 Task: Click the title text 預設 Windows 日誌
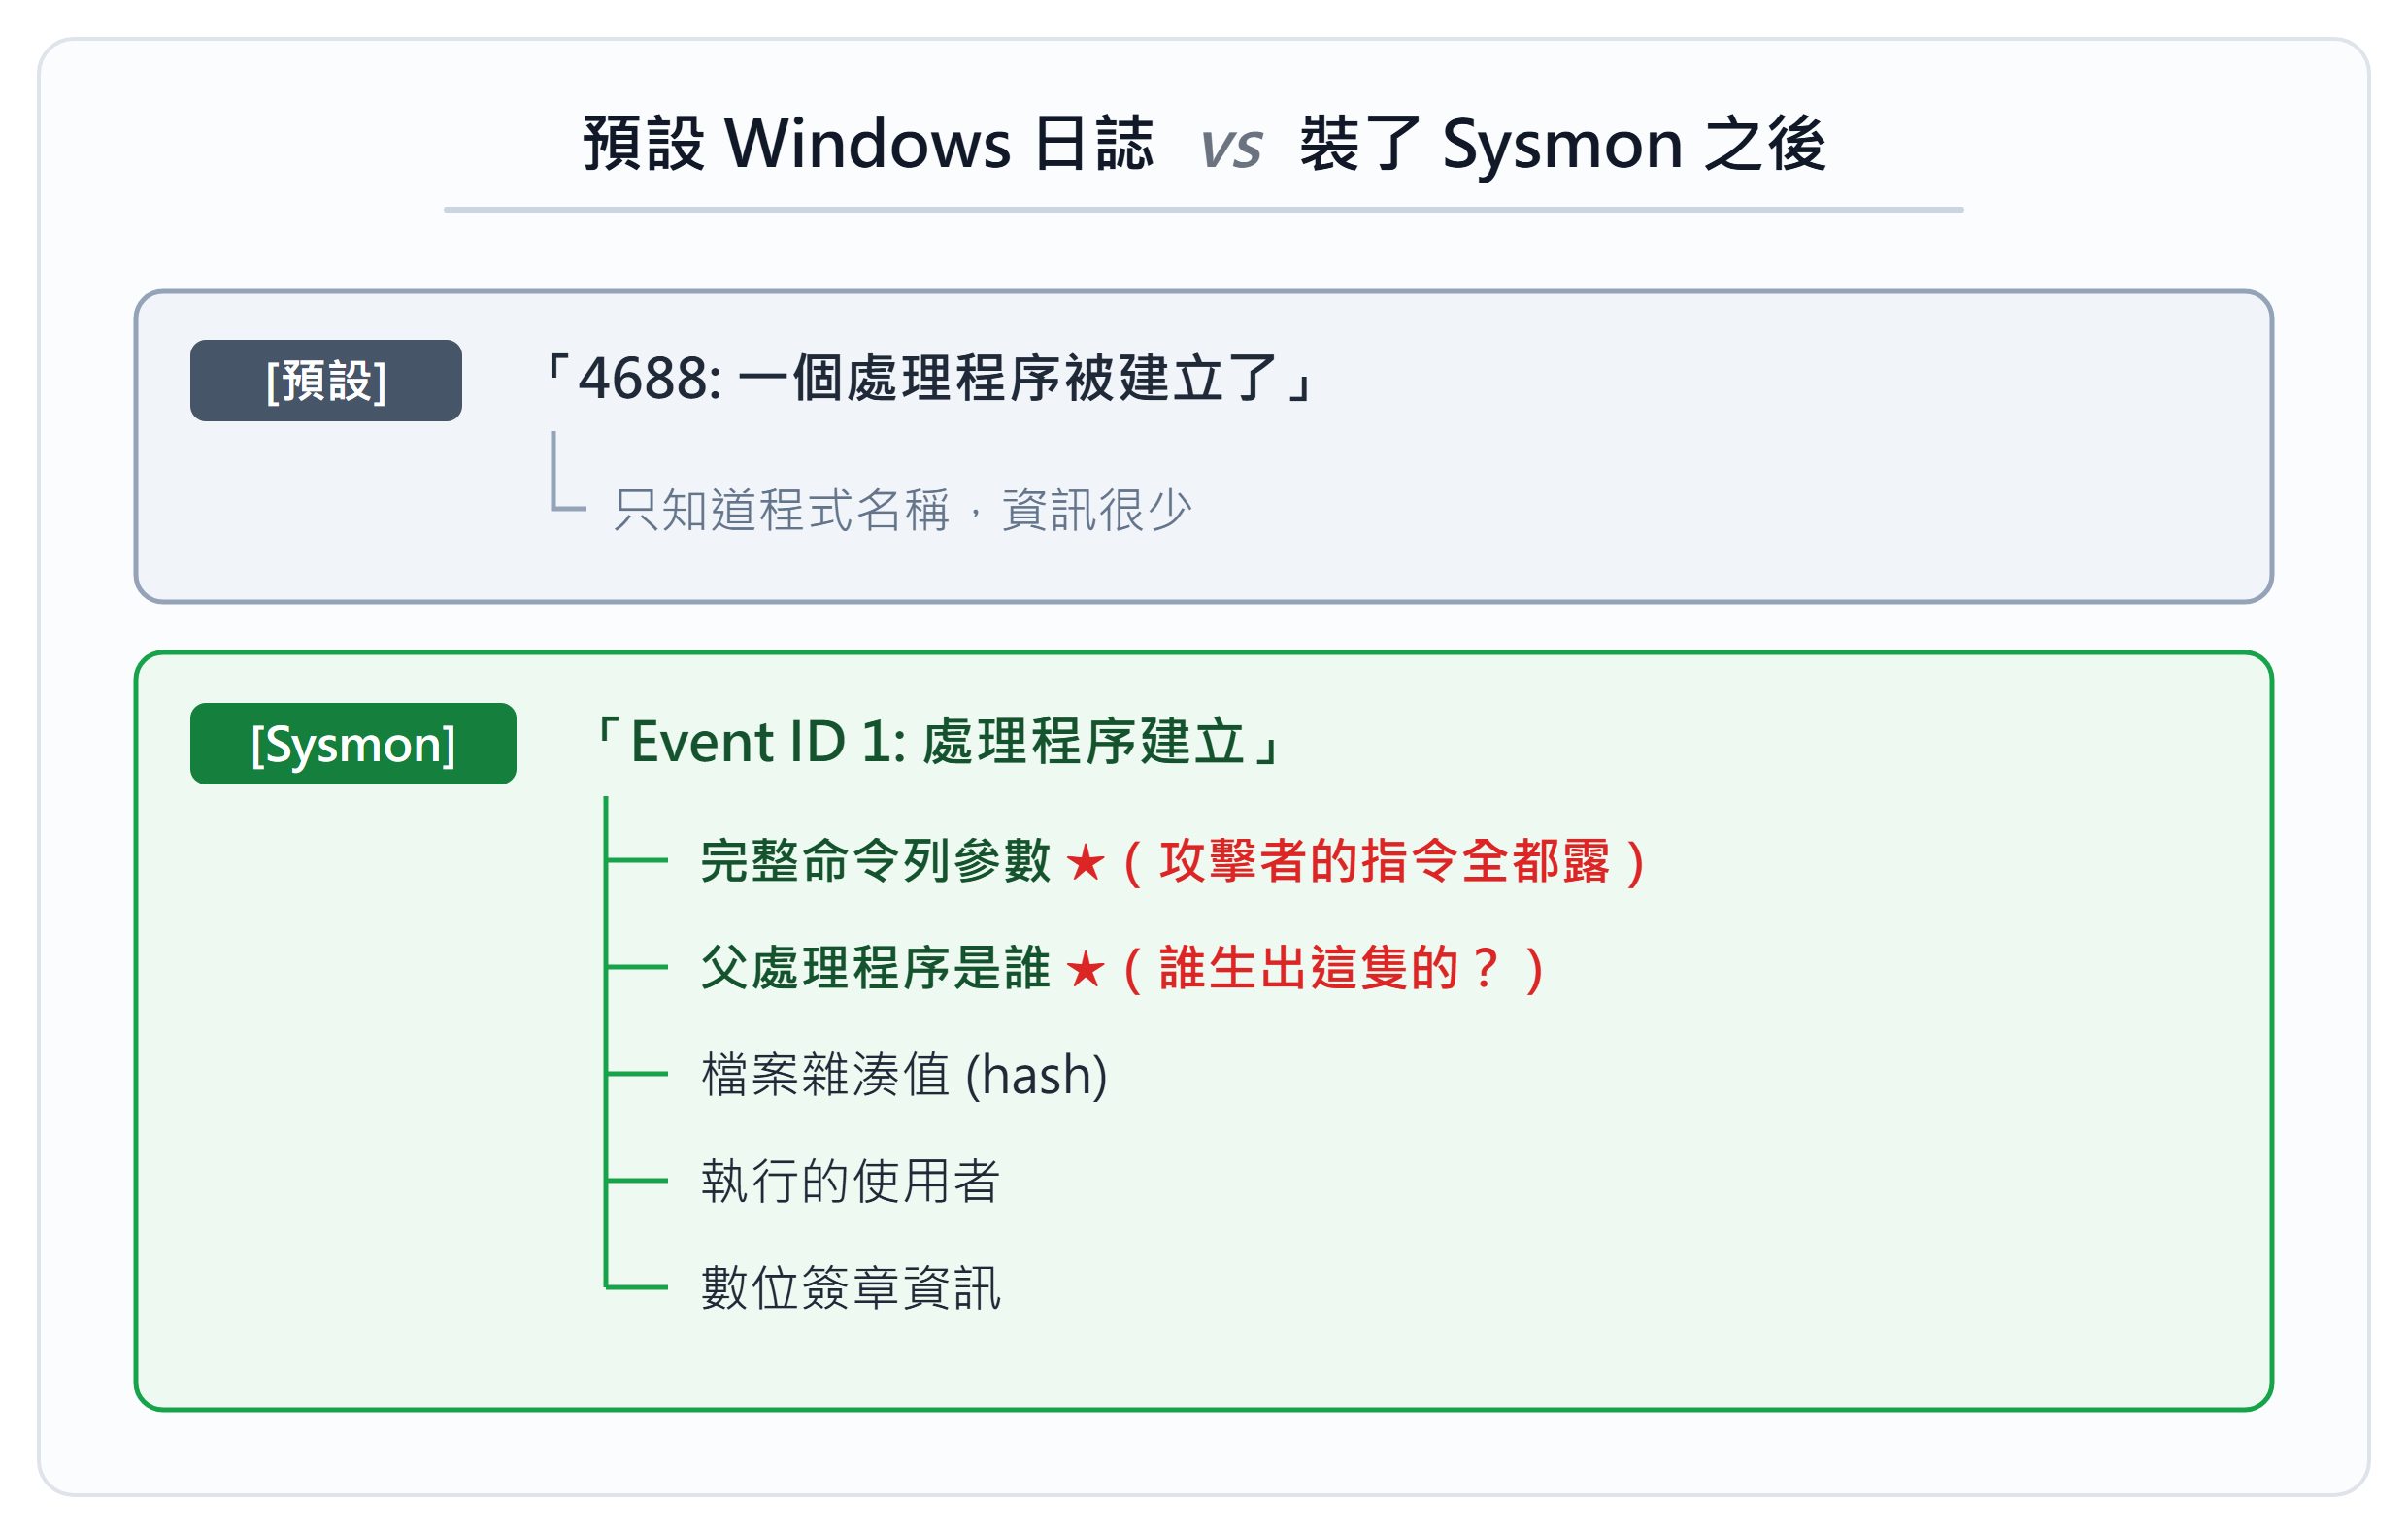tap(868, 143)
